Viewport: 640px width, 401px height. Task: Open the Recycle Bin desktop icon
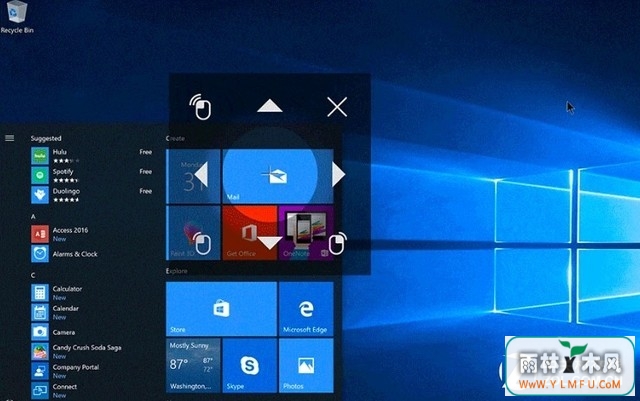tap(17, 17)
